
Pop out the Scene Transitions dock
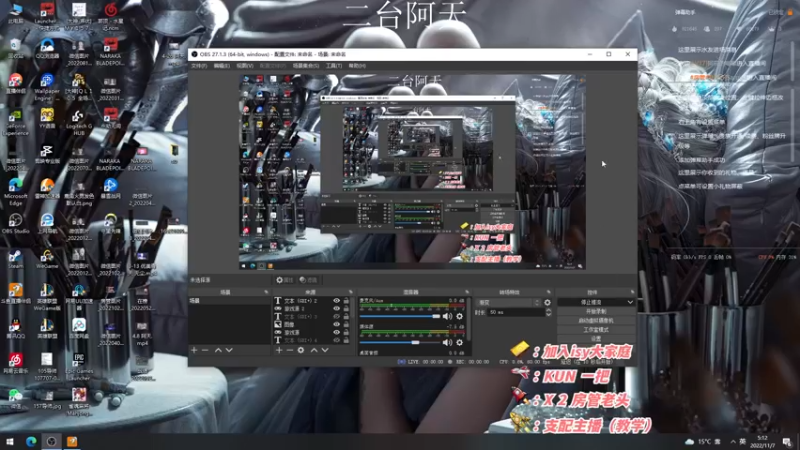[x=548, y=292]
